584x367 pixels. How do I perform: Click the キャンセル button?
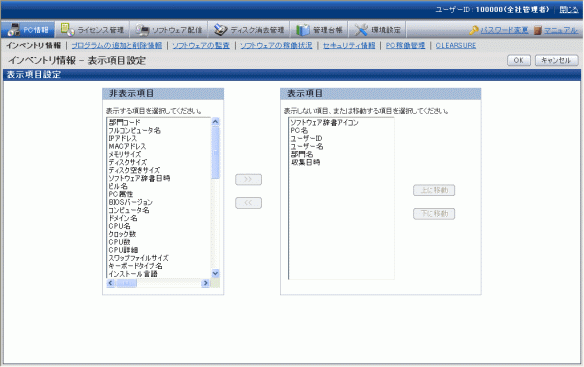coord(556,60)
